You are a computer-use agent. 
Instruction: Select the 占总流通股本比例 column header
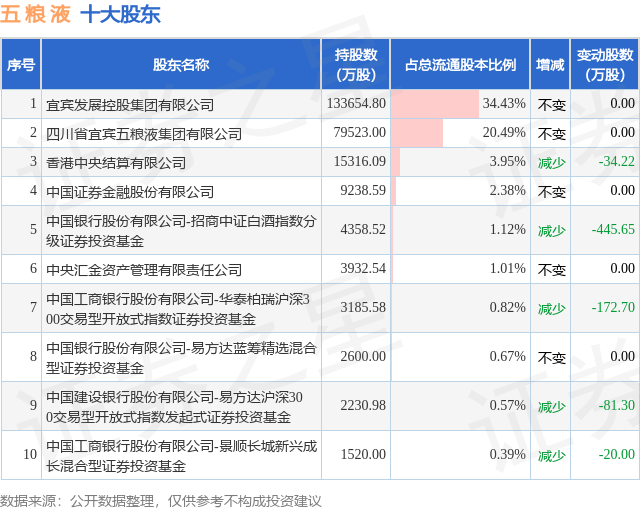pos(460,64)
